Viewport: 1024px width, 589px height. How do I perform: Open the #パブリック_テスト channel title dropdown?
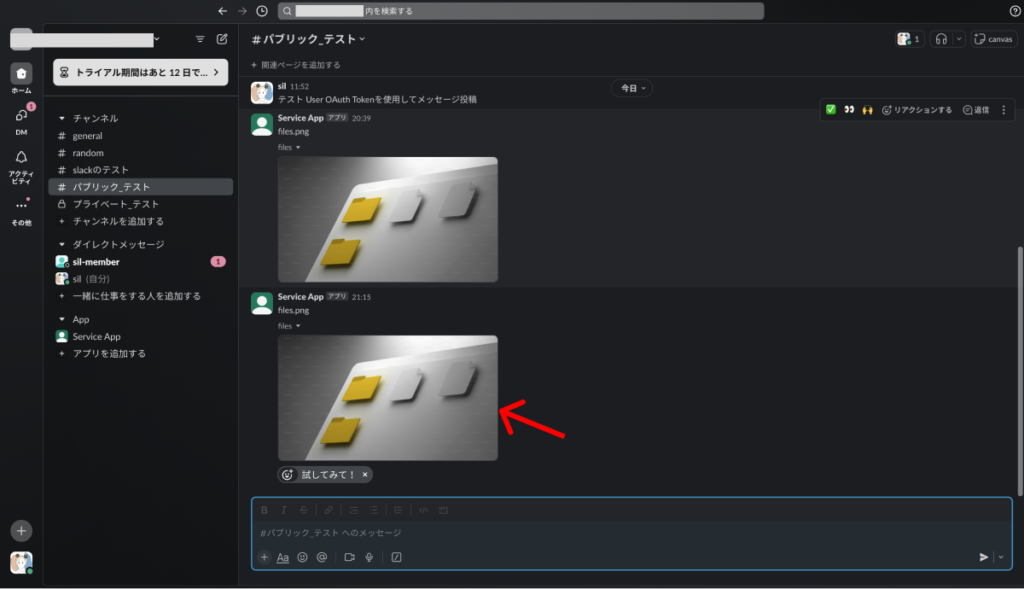pyautogui.click(x=308, y=39)
